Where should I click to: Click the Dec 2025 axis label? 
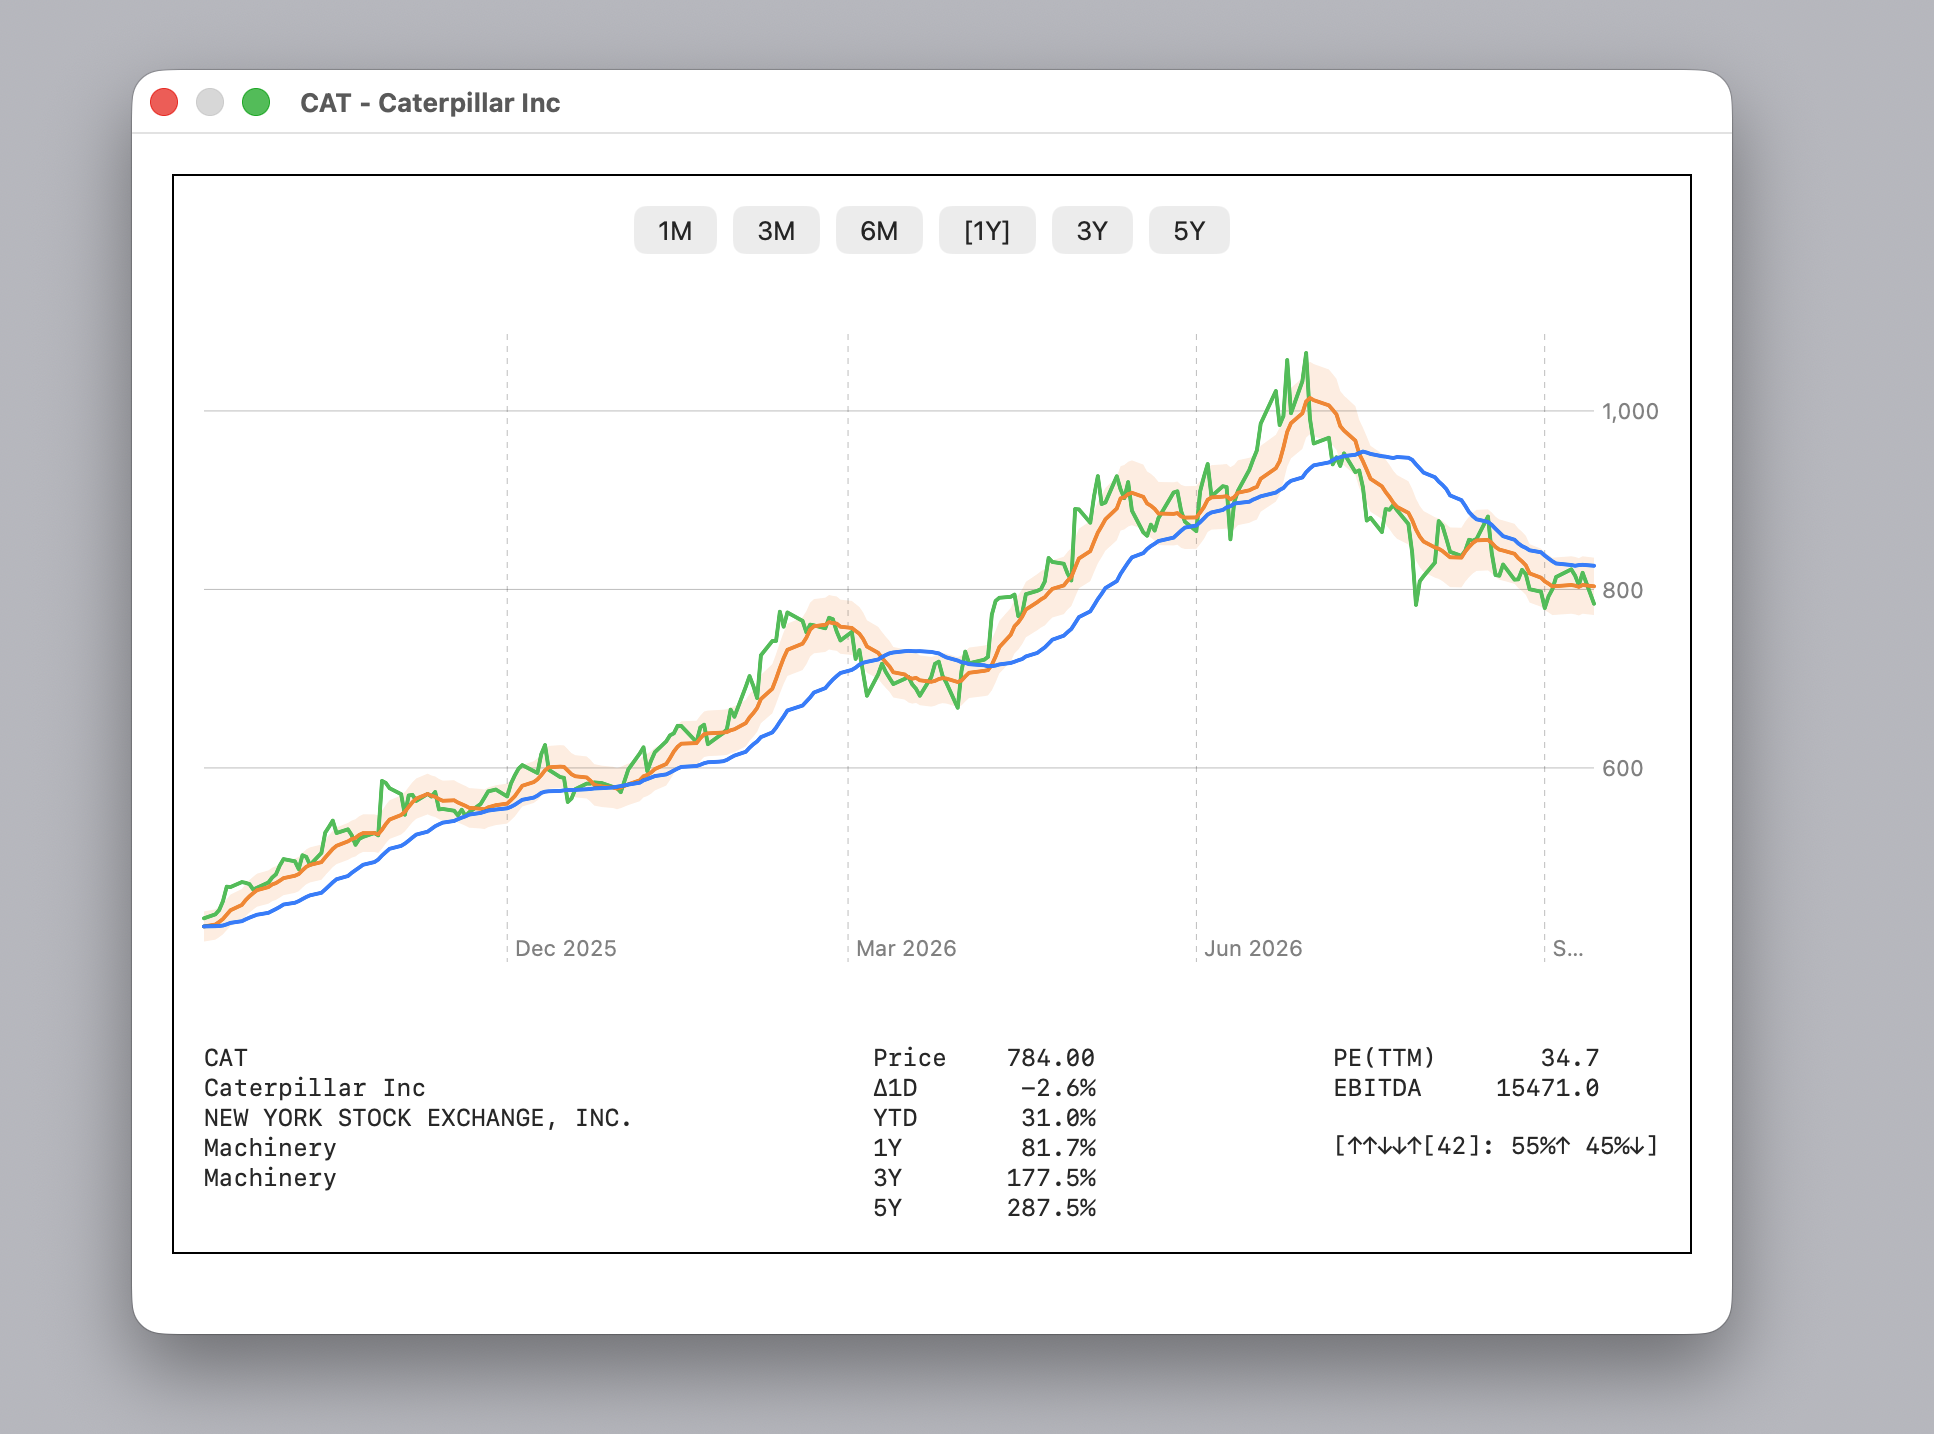click(x=566, y=948)
